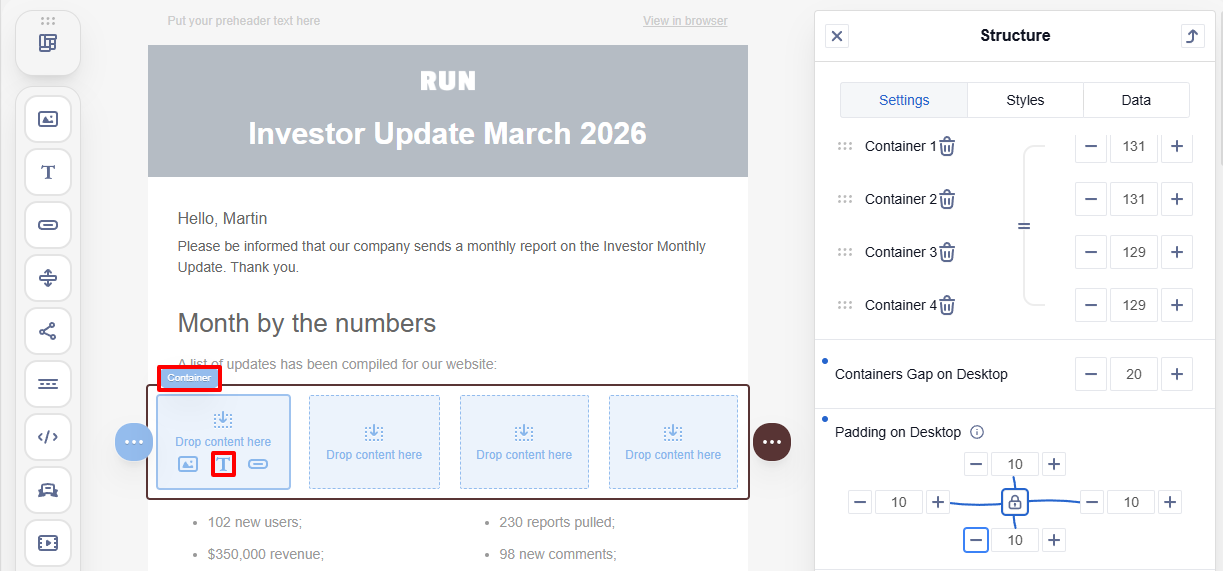Switch to the Settings tab
This screenshot has width=1223, height=571.
pyautogui.click(x=904, y=100)
